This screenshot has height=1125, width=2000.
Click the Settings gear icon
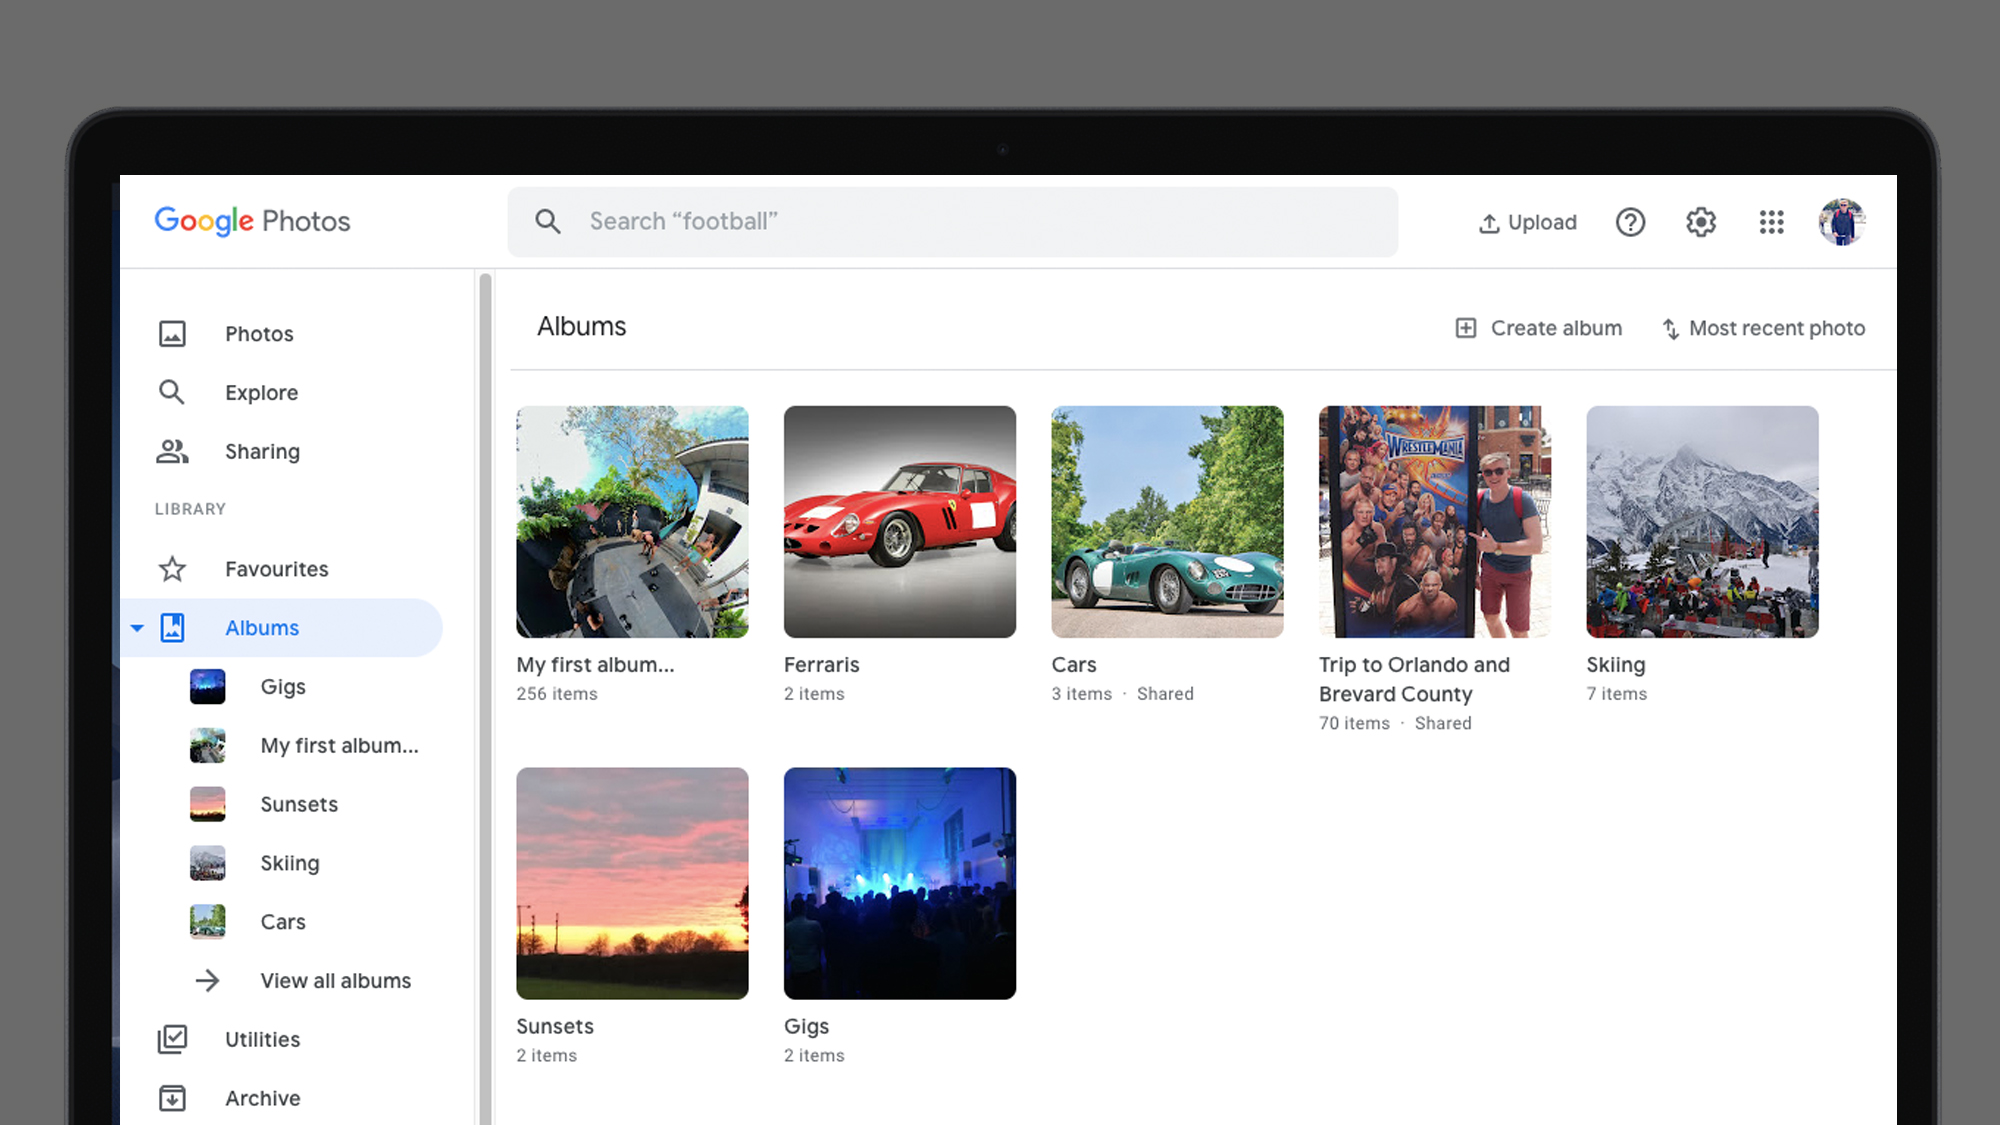click(x=1701, y=221)
